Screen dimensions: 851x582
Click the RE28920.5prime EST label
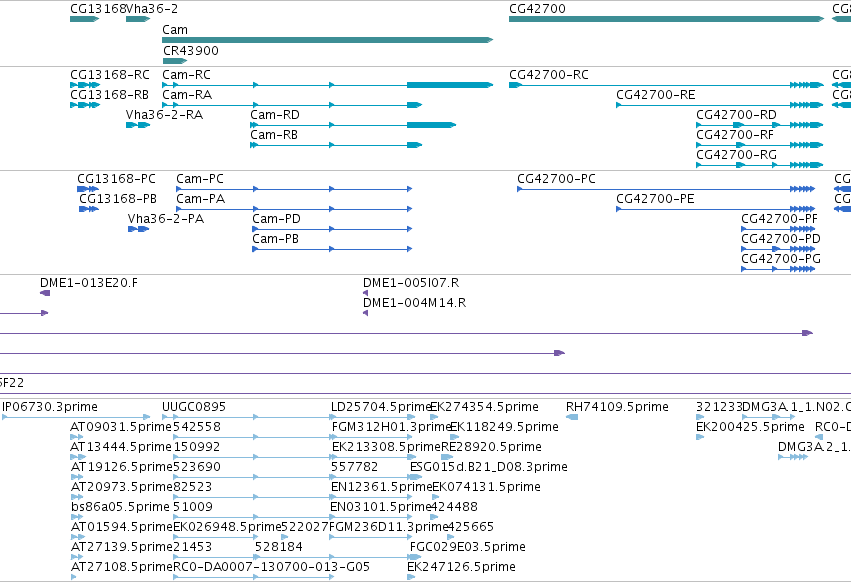pos(491,447)
